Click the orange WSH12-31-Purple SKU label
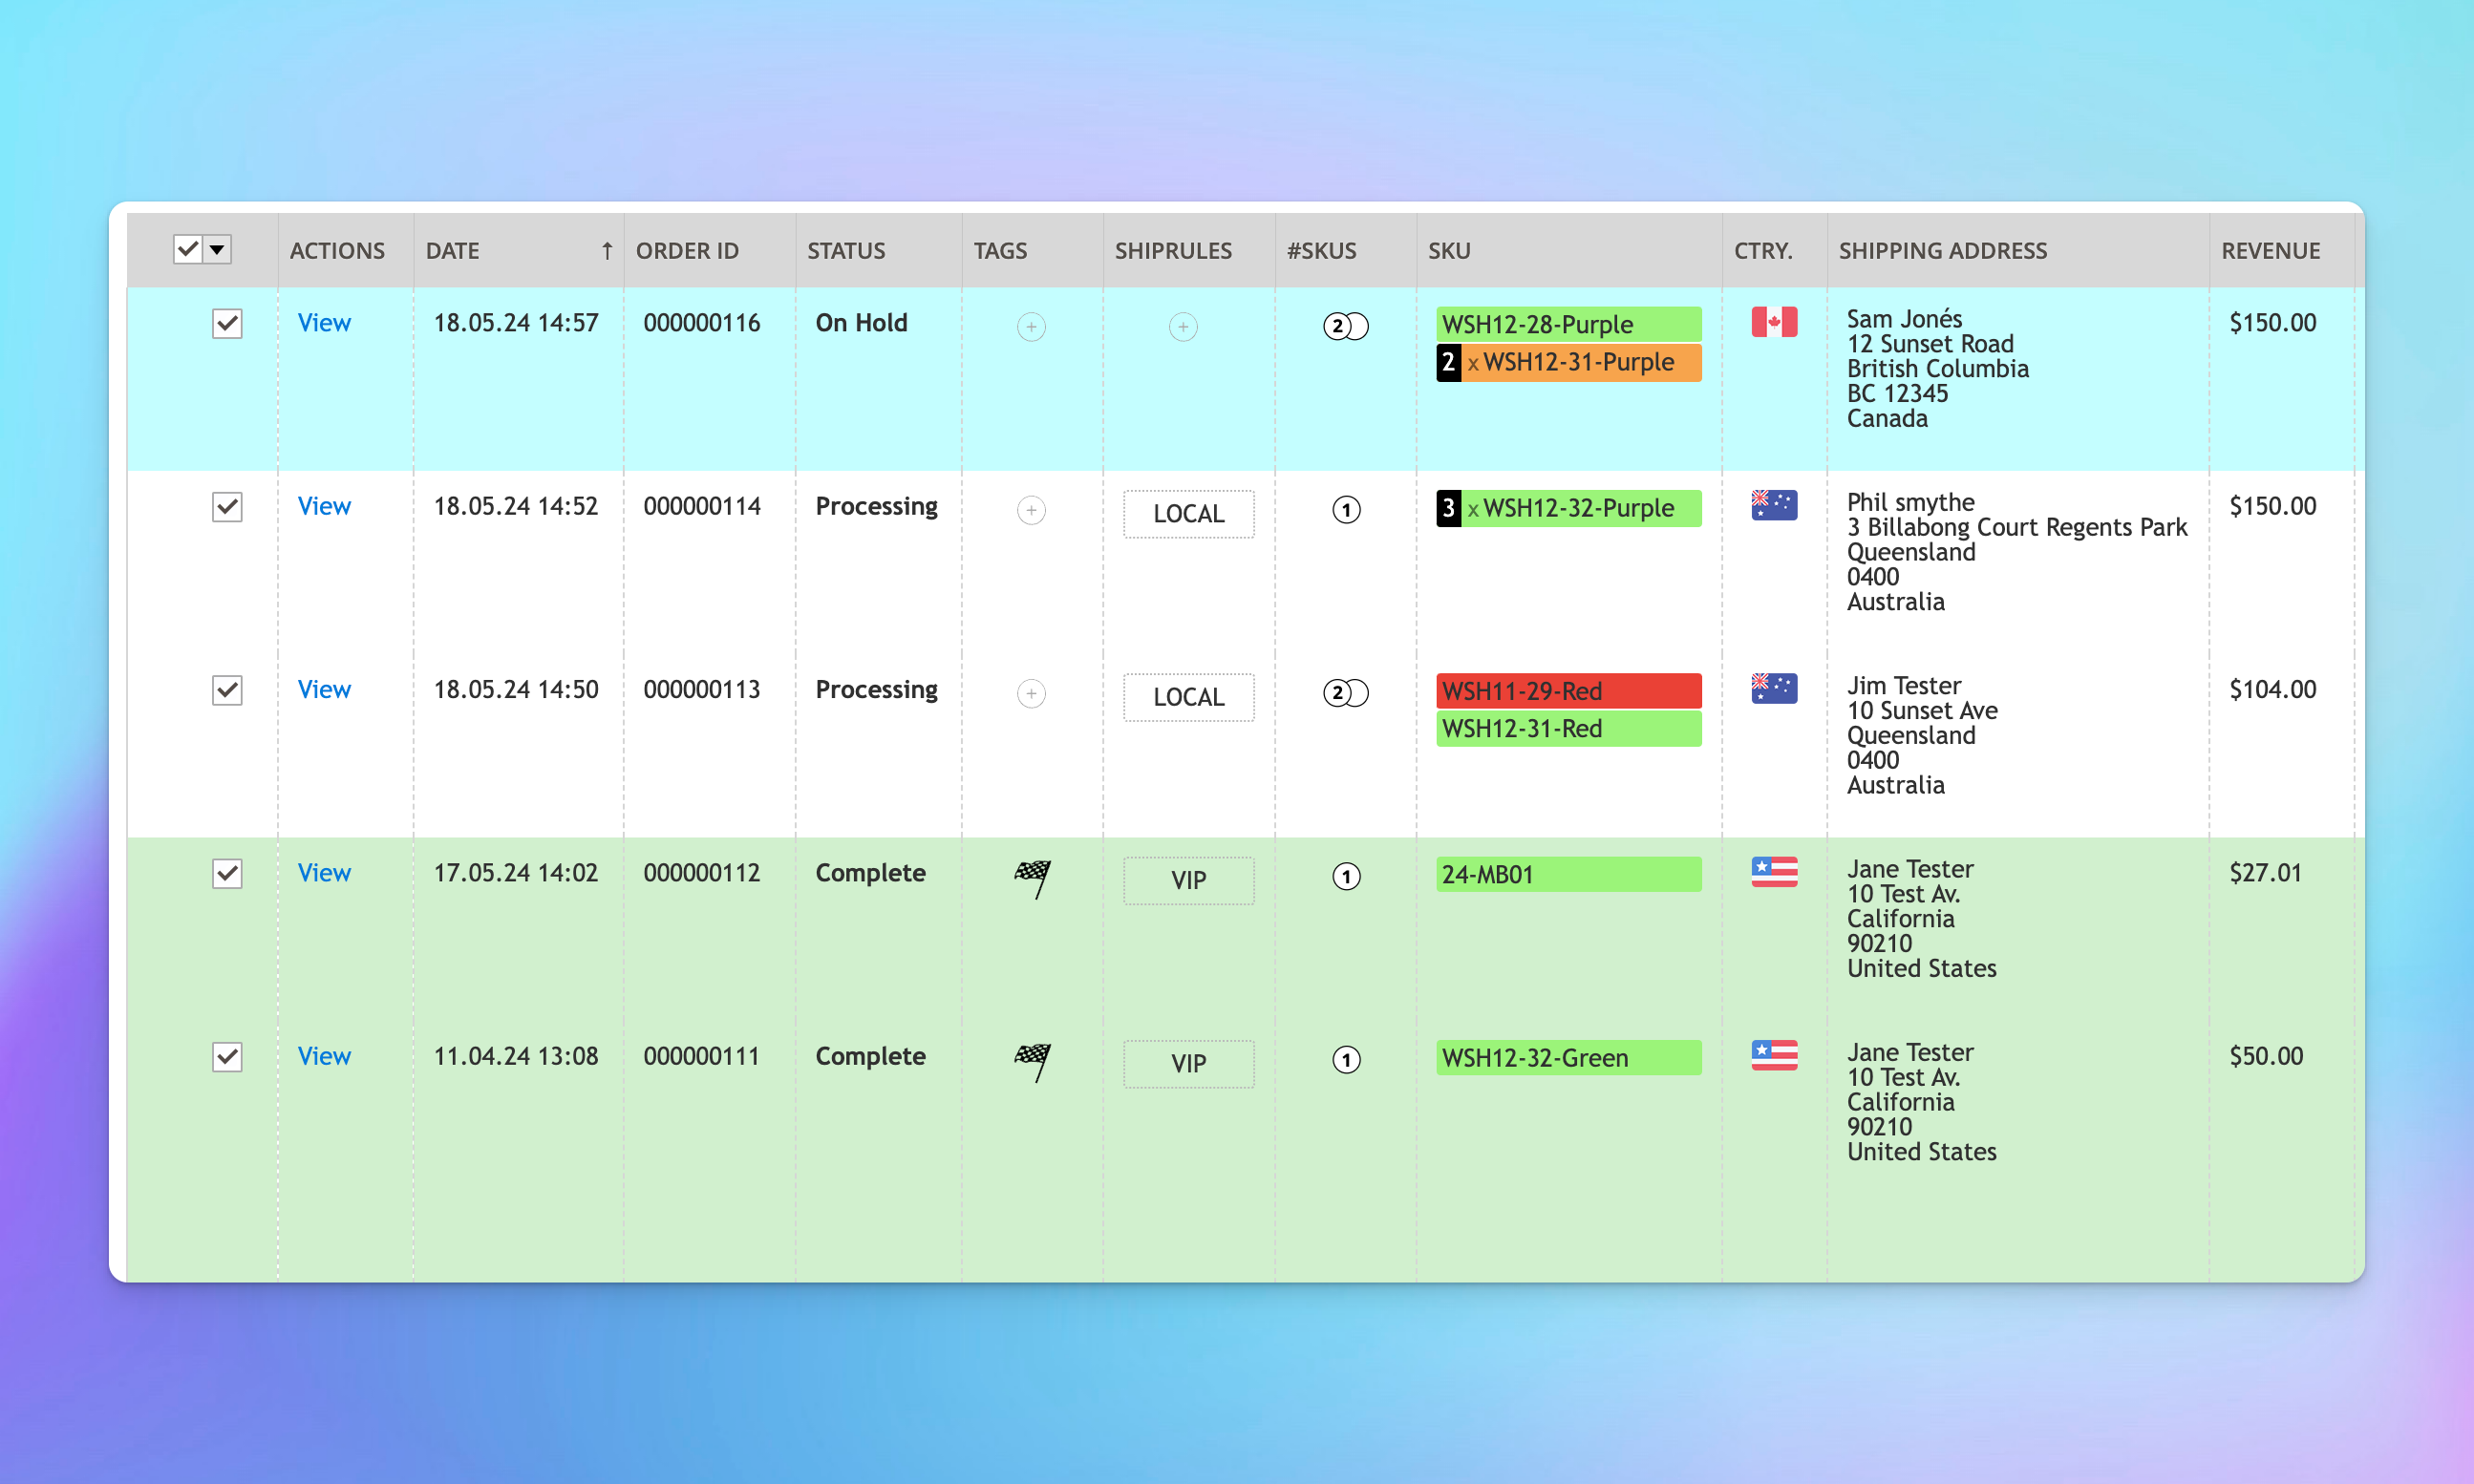Viewport: 2474px width, 1484px height. pos(1581,362)
